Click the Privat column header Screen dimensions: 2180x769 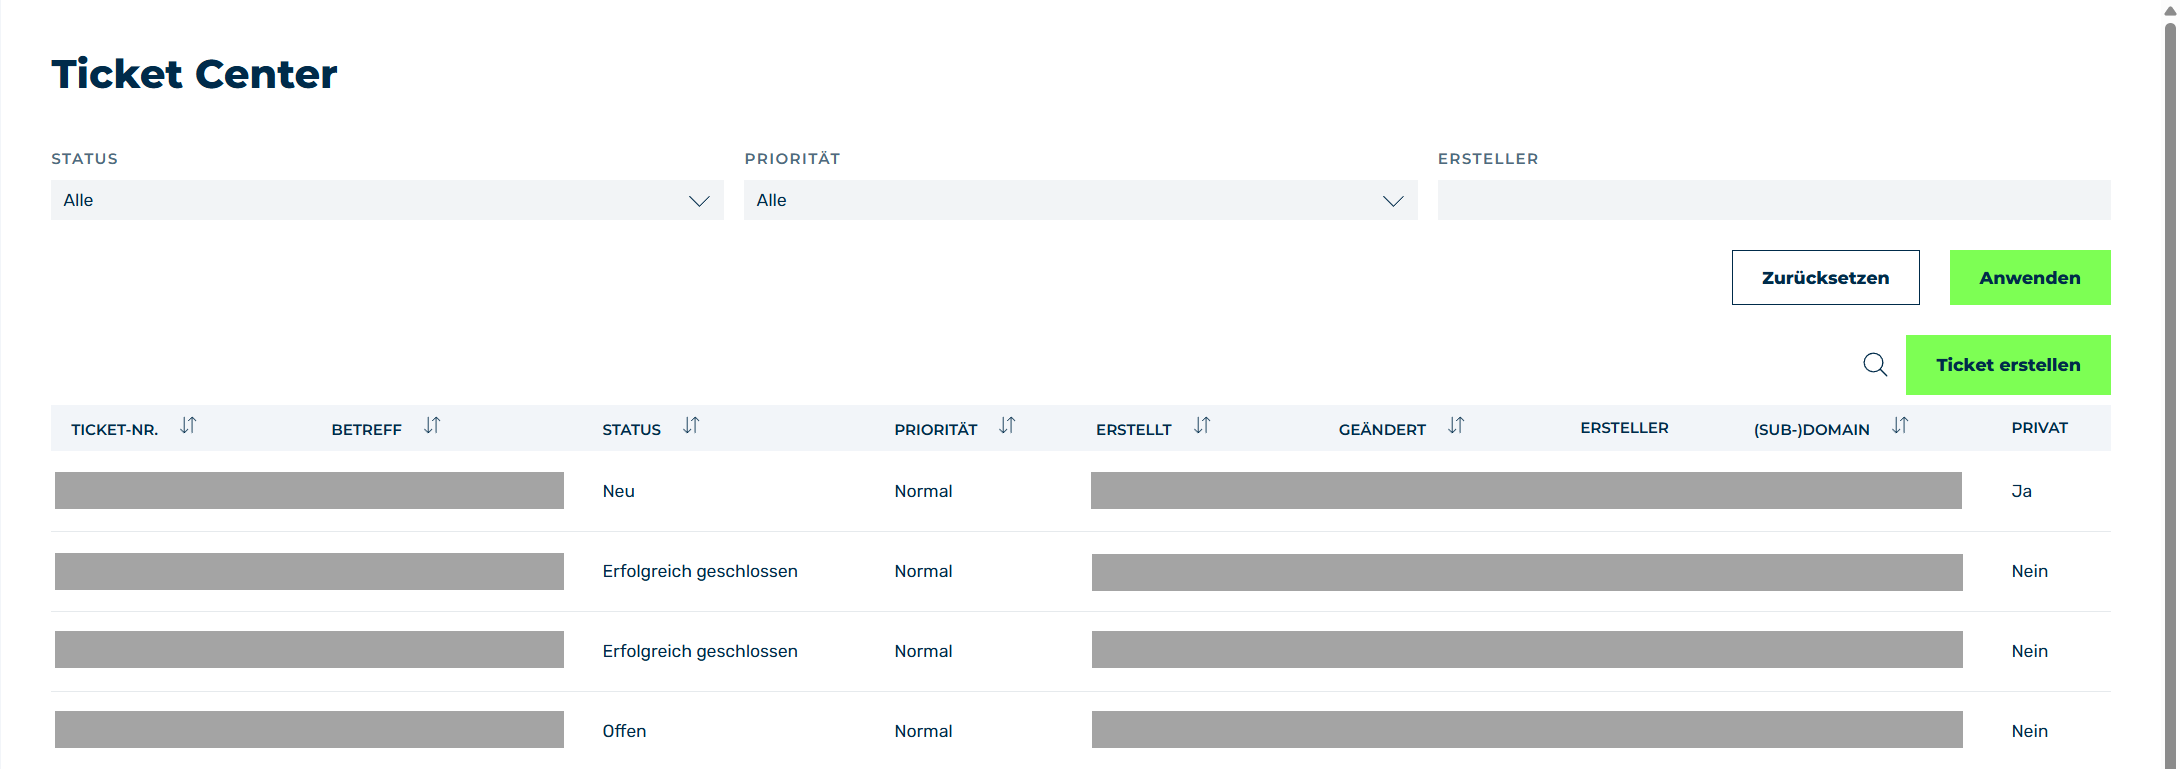2039,428
